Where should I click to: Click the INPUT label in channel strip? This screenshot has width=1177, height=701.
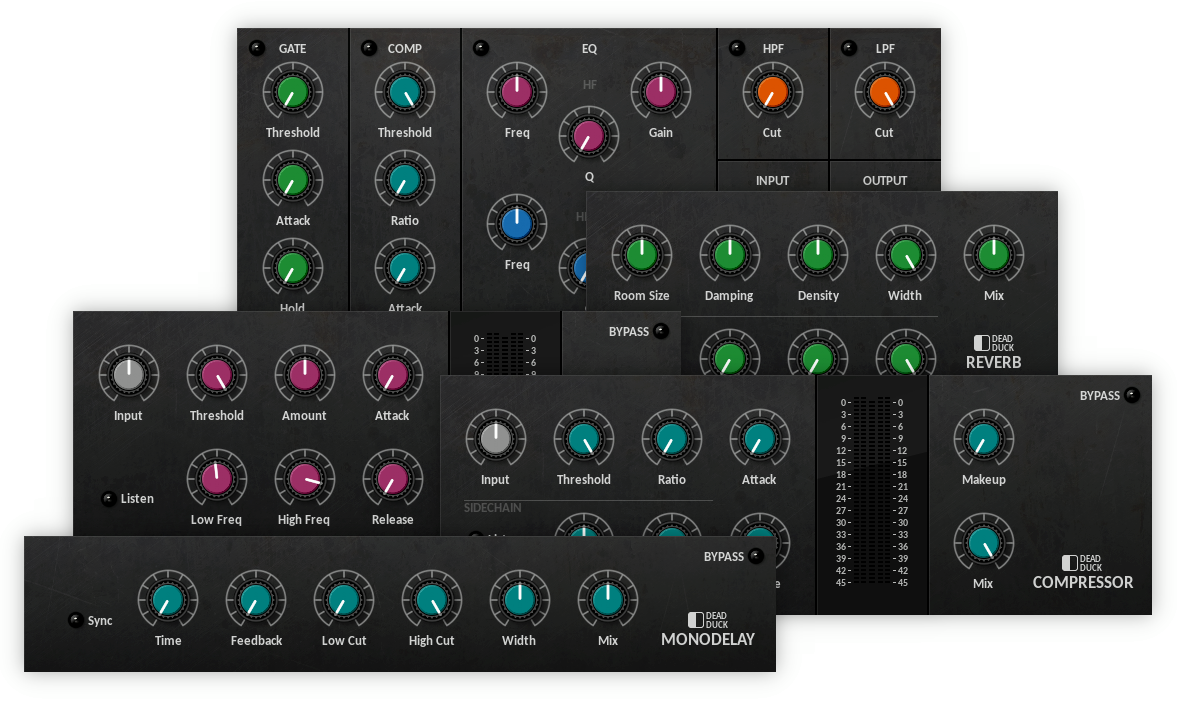tap(772, 180)
